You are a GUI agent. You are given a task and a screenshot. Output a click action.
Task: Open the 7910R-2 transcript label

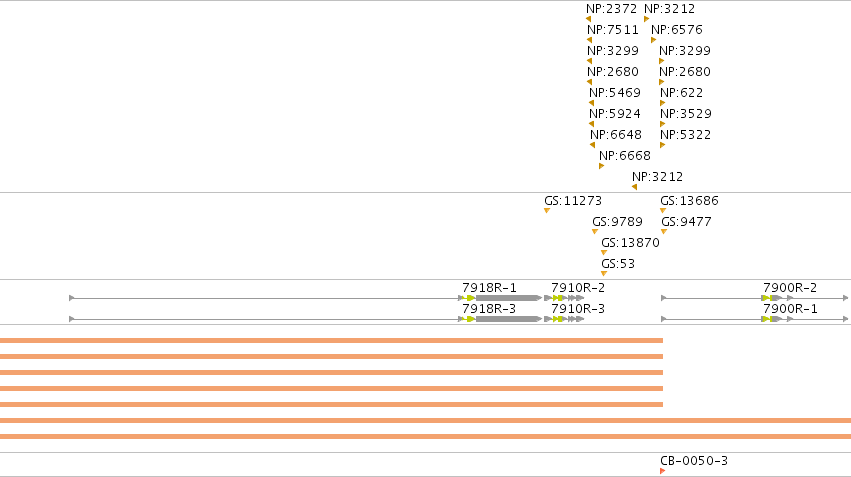(578, 288)
